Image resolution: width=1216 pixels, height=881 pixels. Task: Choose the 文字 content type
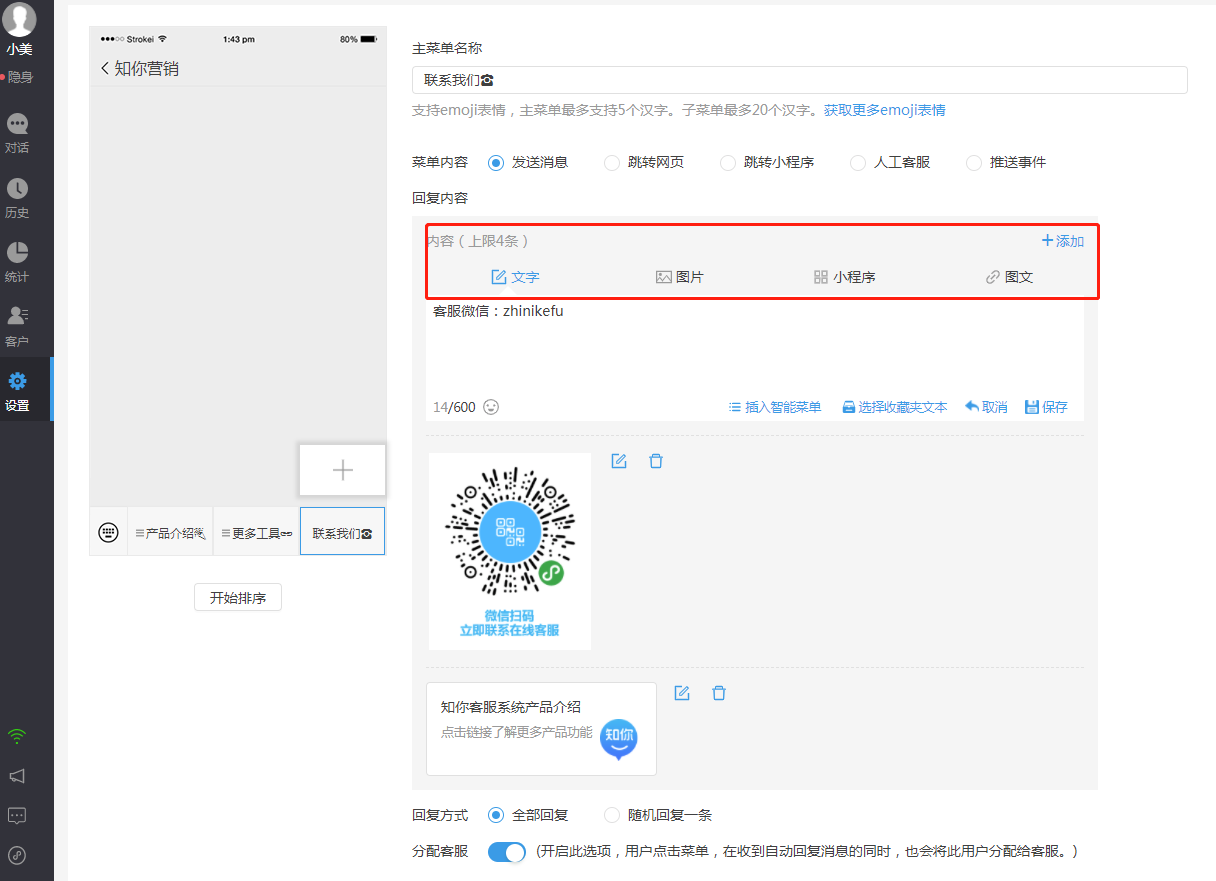(515, 277)
